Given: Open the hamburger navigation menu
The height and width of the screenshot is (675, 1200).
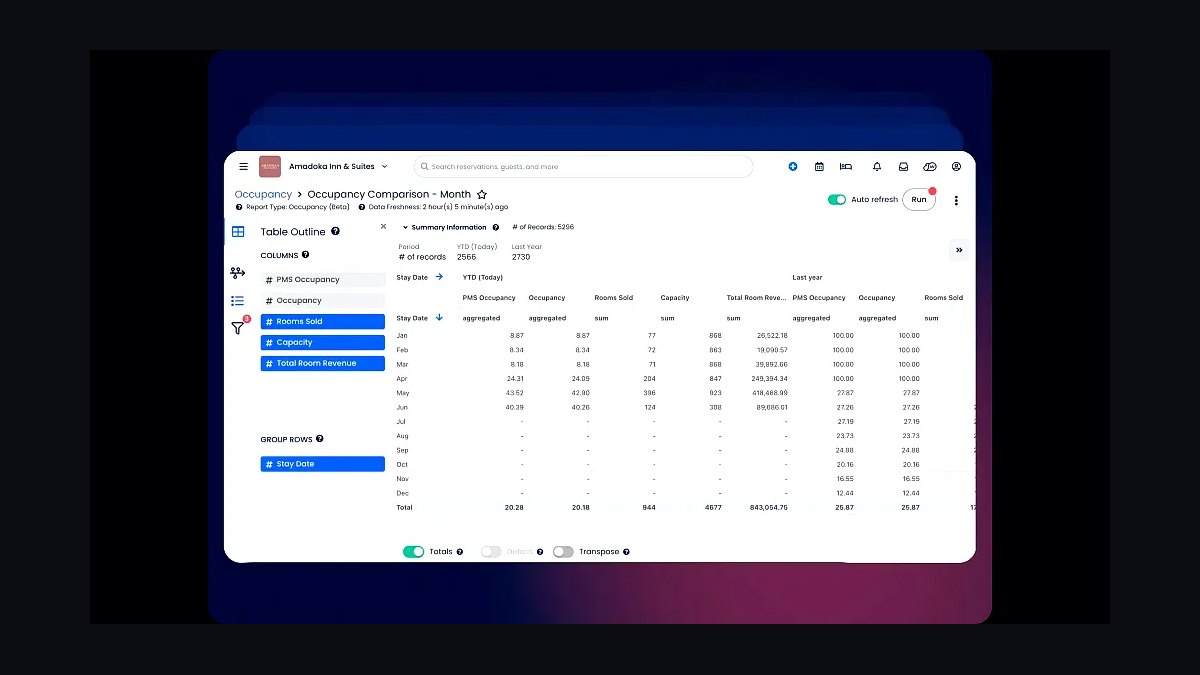Looking at the screenshot, I should click(x=243, y=167).
